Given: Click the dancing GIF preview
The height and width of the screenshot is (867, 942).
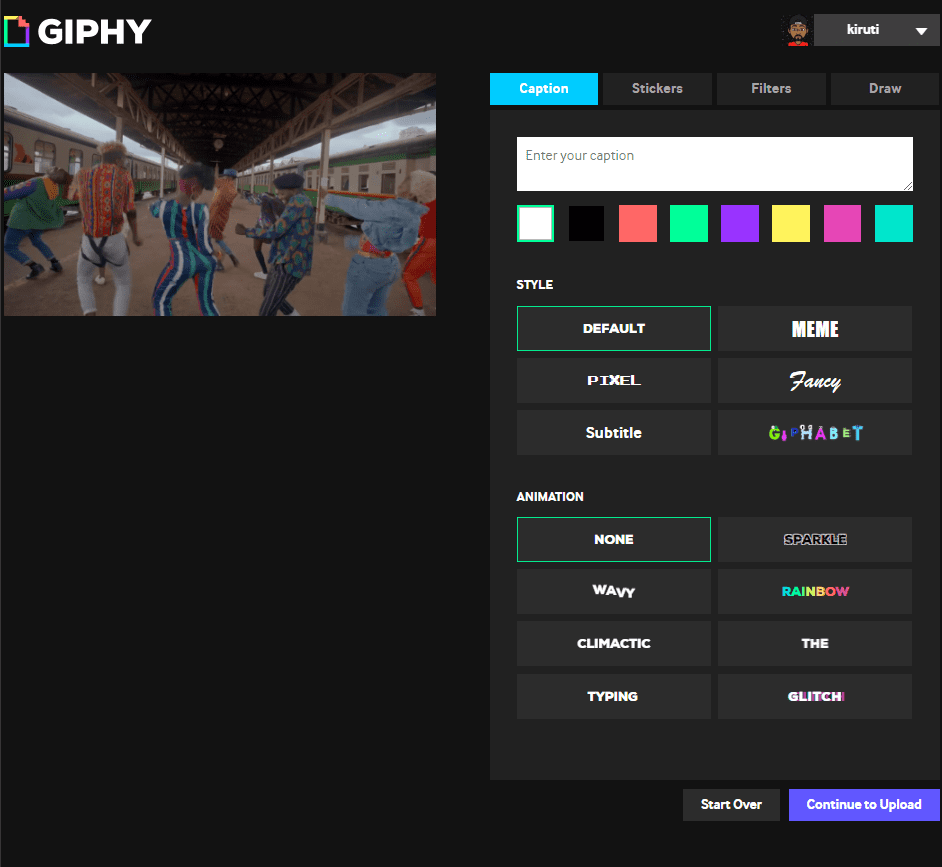Looking at the screenshot, I should [220, 195].
